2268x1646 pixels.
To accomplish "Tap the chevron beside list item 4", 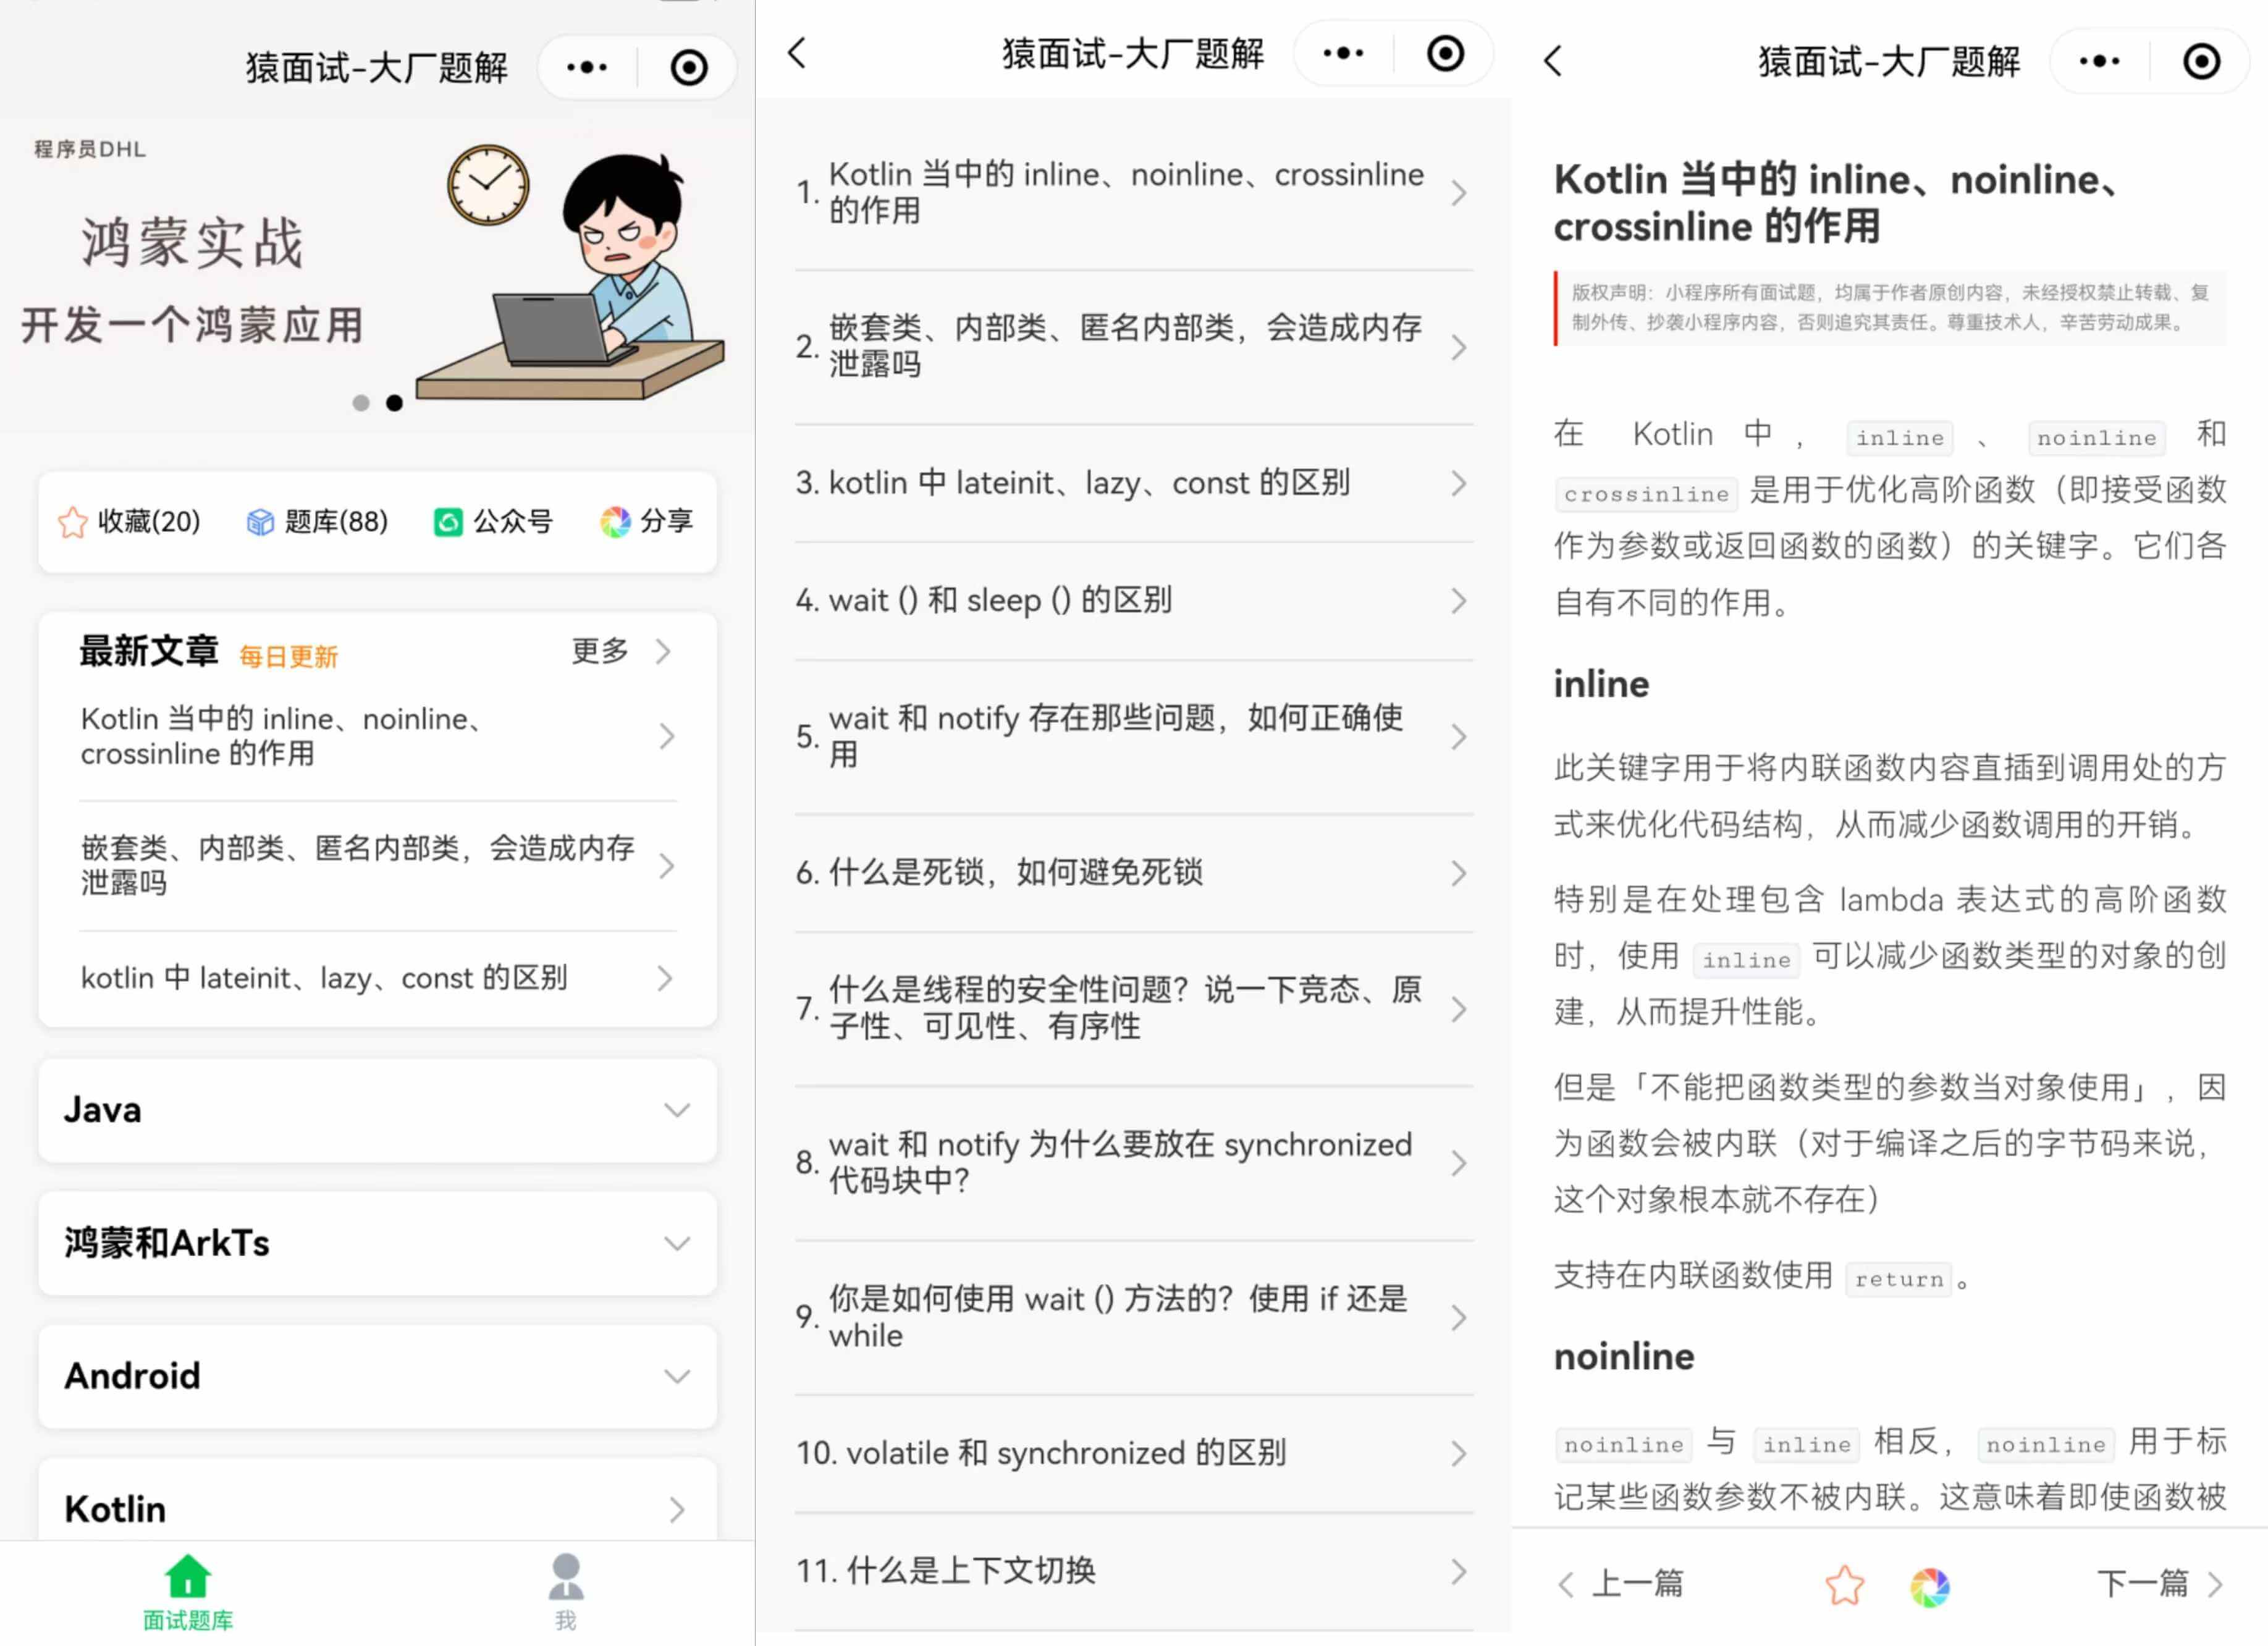I will 1459,601.
